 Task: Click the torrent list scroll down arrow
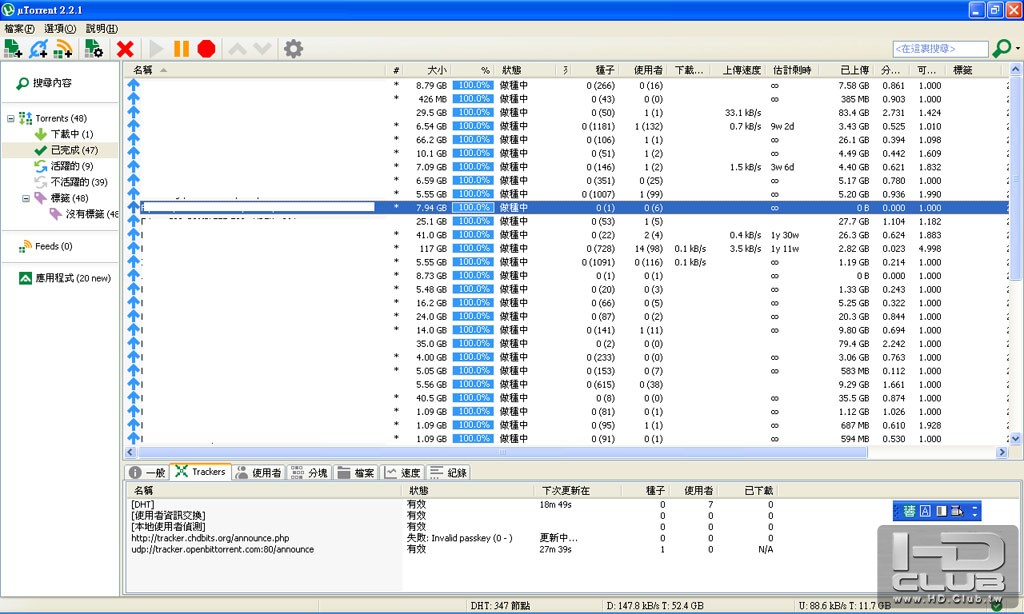pyautogui.click(x=1016, y=439)
